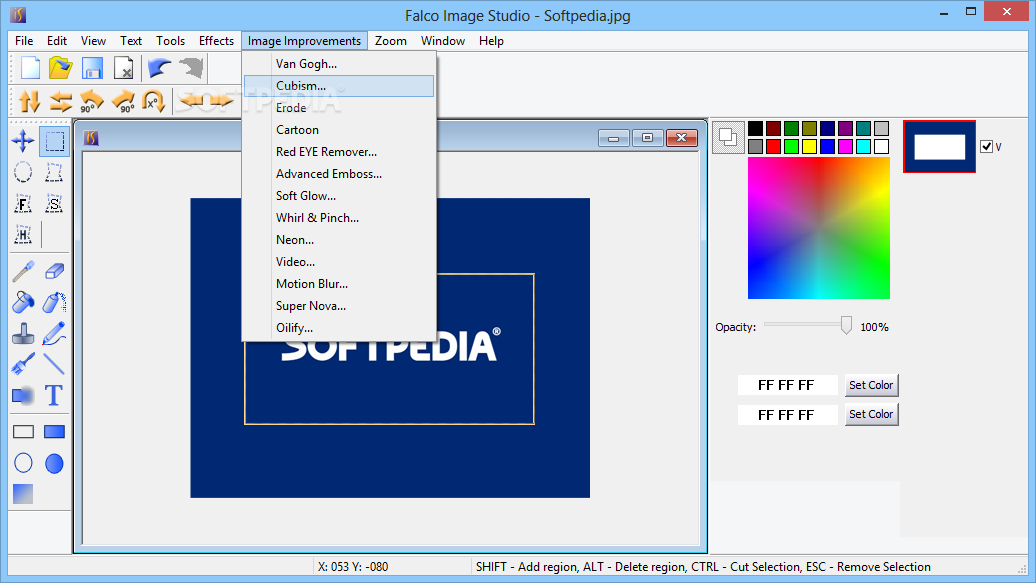Image resolution: width=1036 pixels, height=583 pixels.
Task: Click the upper FF FF FF hex field
Action: (x=787, y=385)
